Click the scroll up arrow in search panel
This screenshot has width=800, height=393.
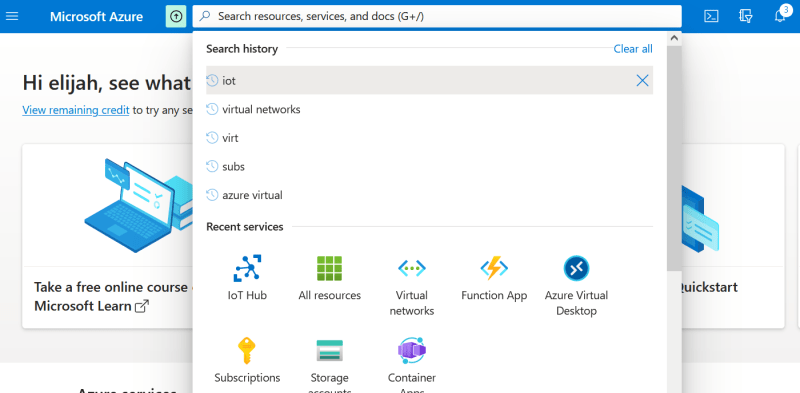(673, 38)
